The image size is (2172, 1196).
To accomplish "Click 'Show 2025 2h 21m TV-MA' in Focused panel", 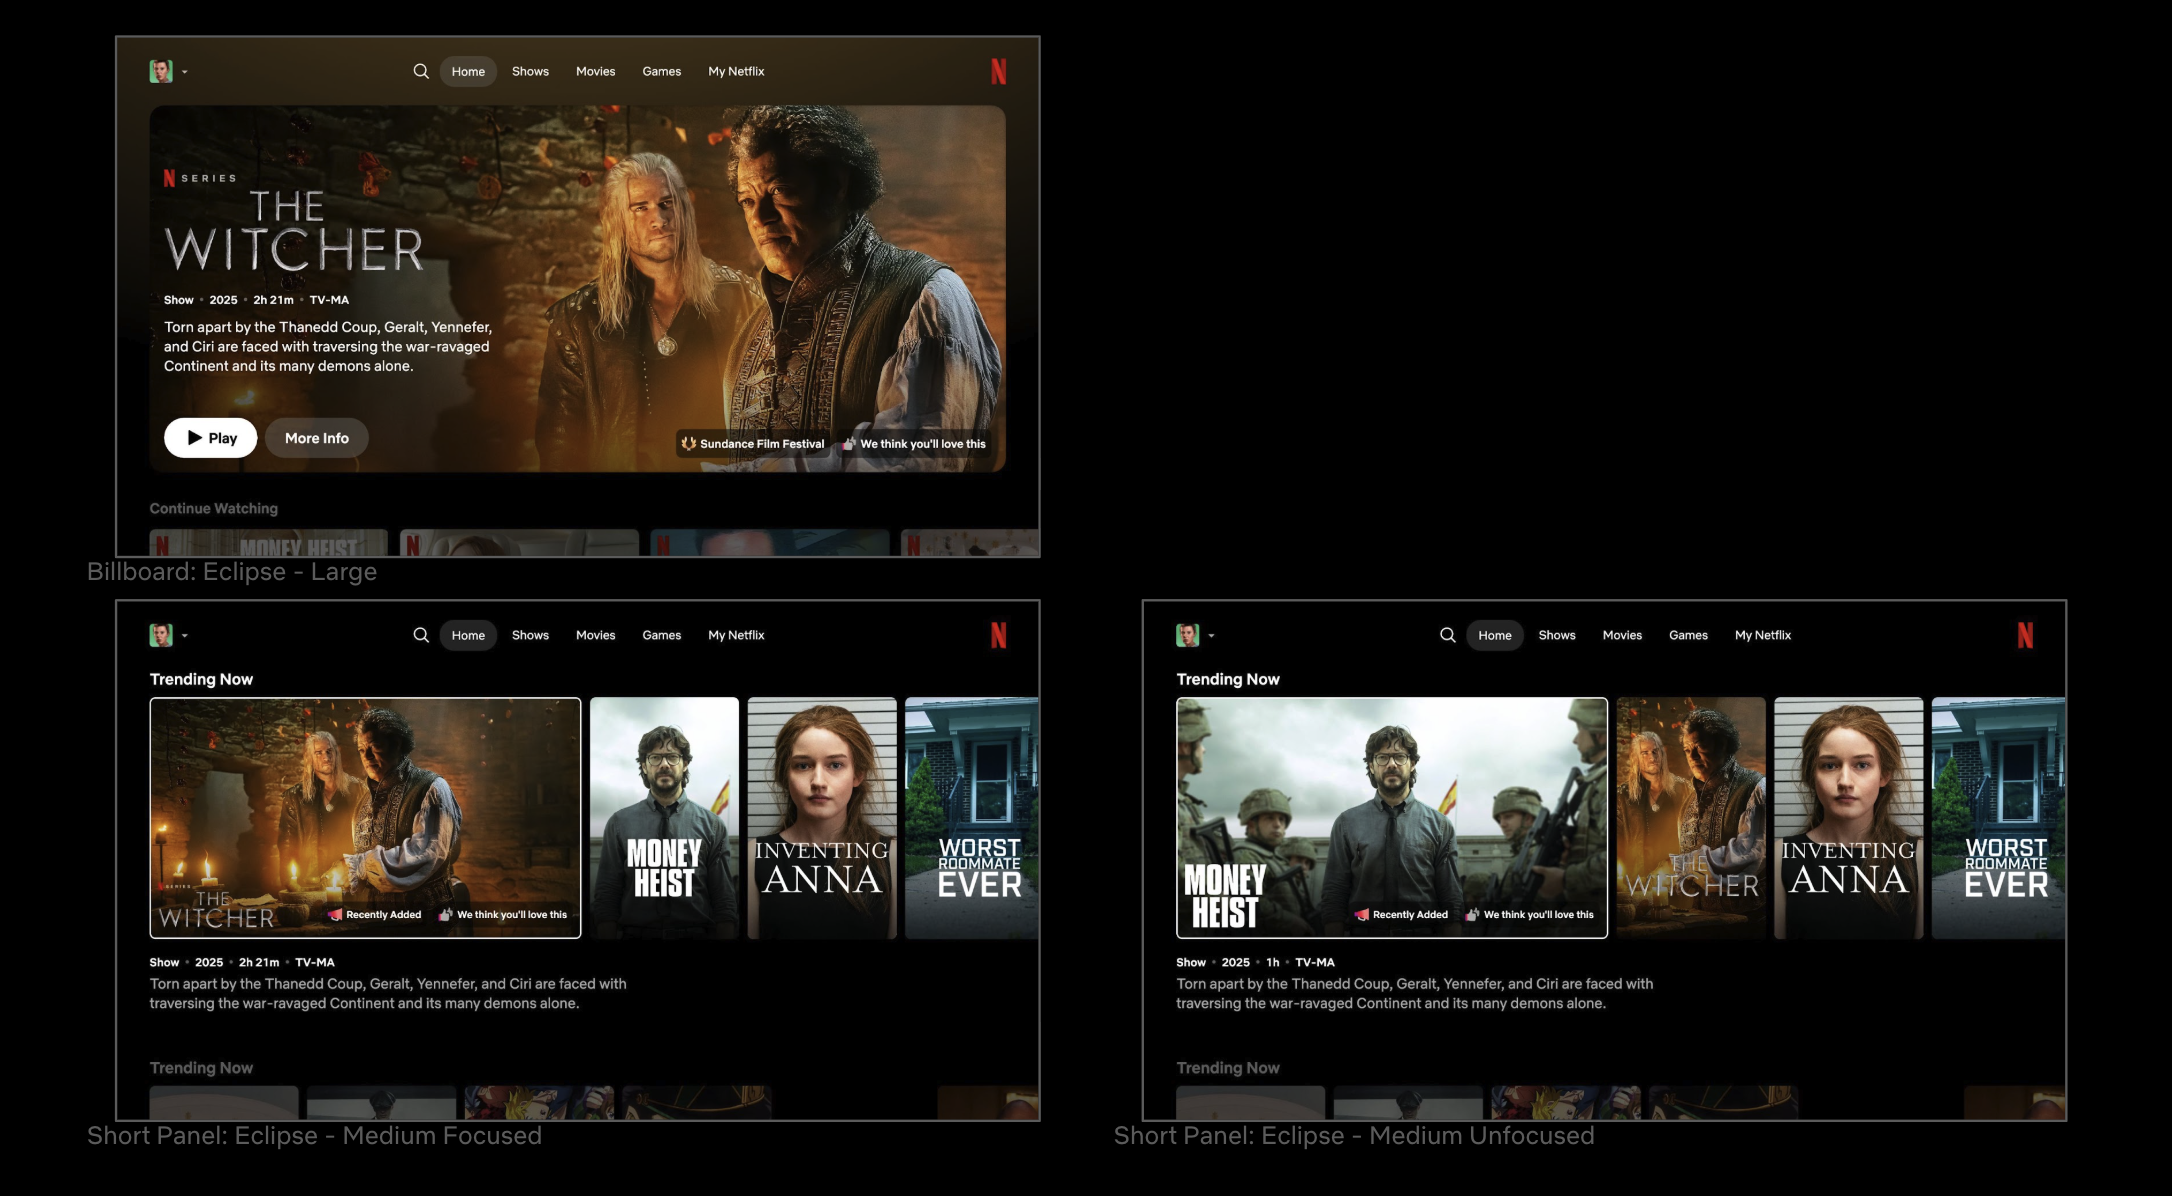I will coord(242,962).
